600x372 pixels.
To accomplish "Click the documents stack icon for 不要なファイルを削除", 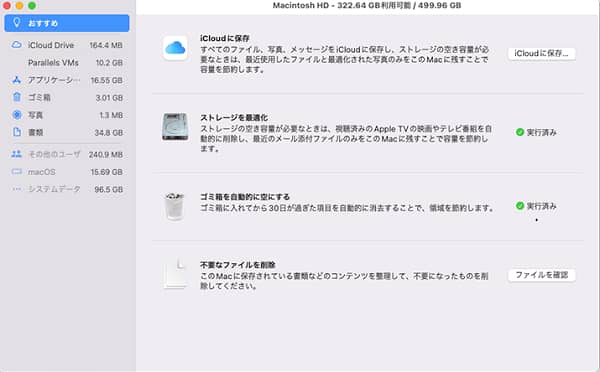I will pos(175,274).
